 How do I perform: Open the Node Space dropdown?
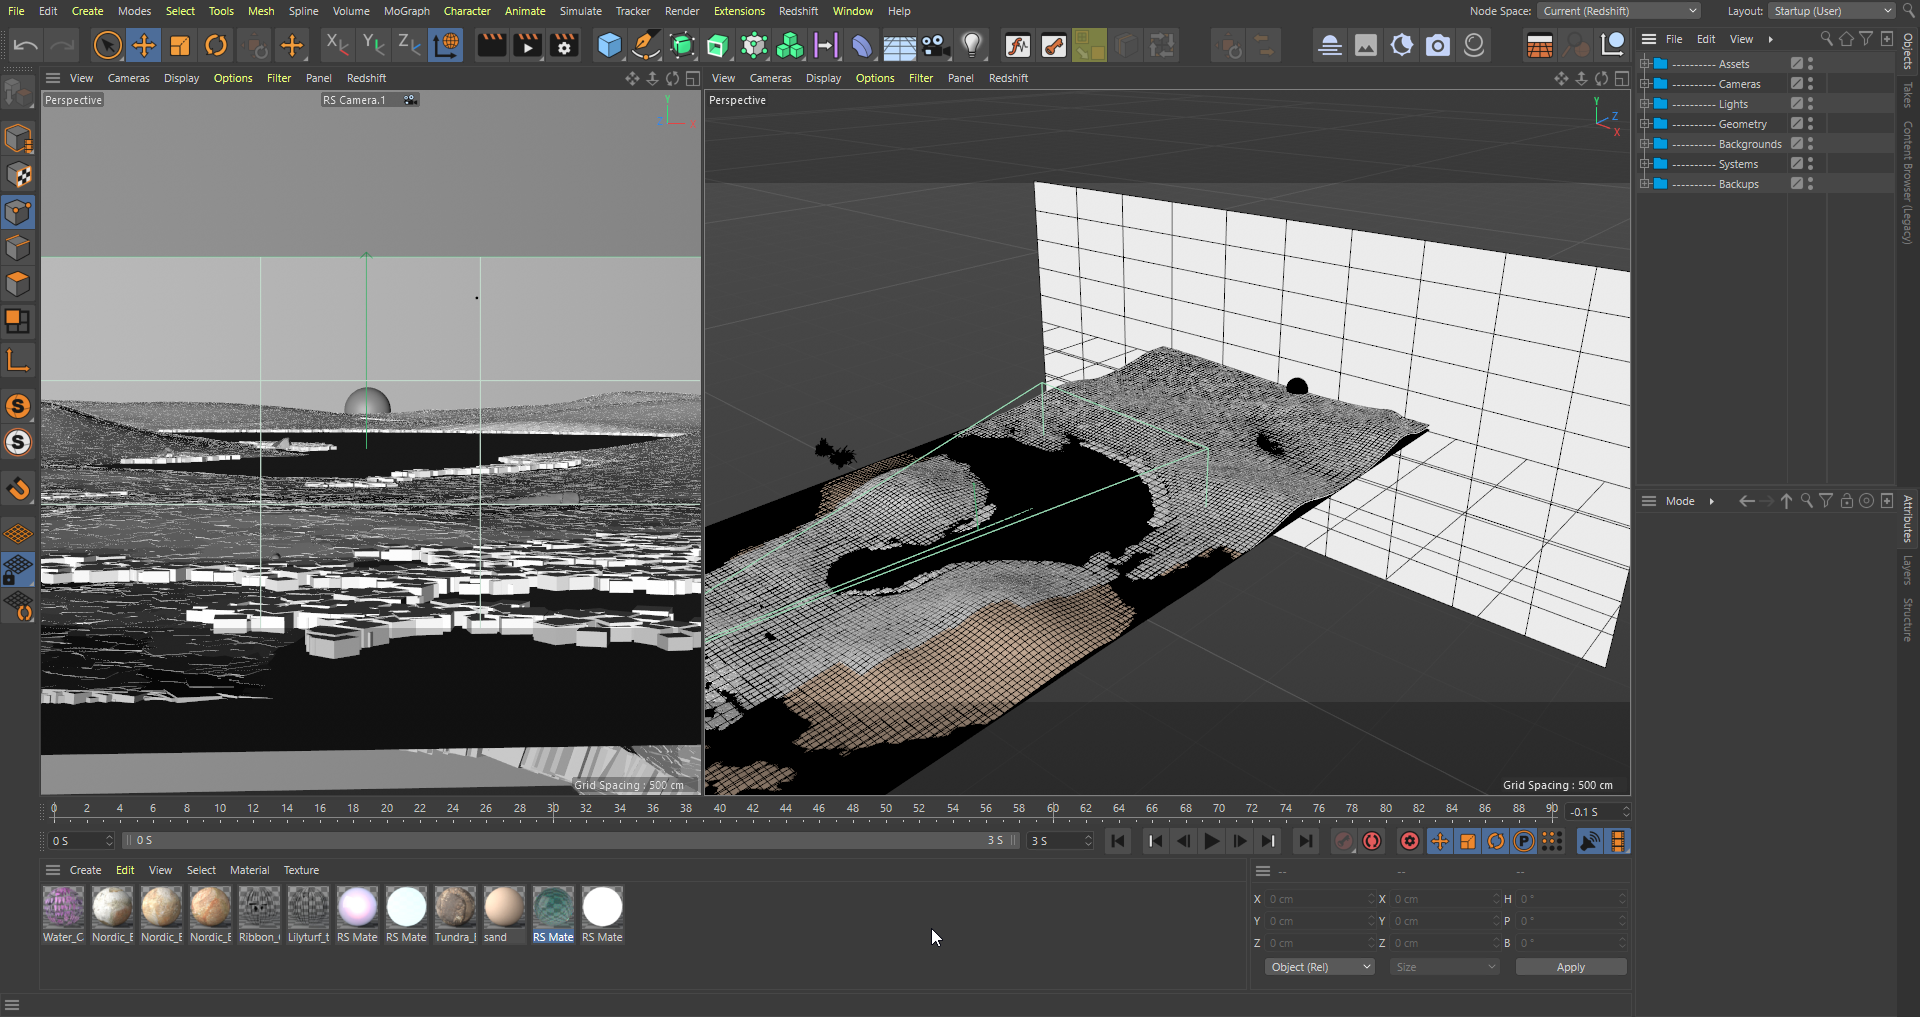tap(1618, 11)
